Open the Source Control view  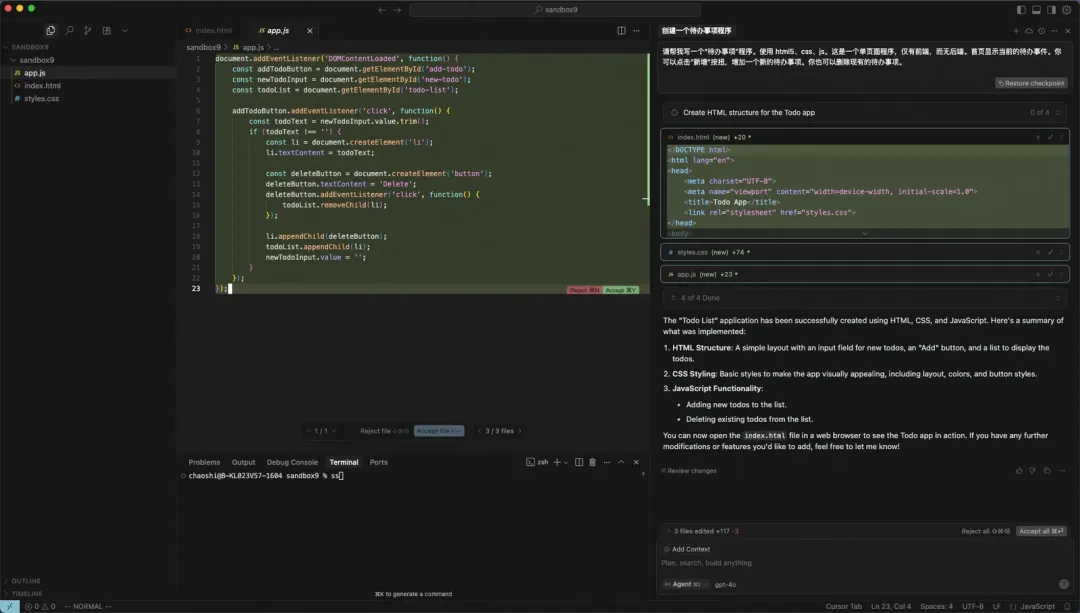87,31
